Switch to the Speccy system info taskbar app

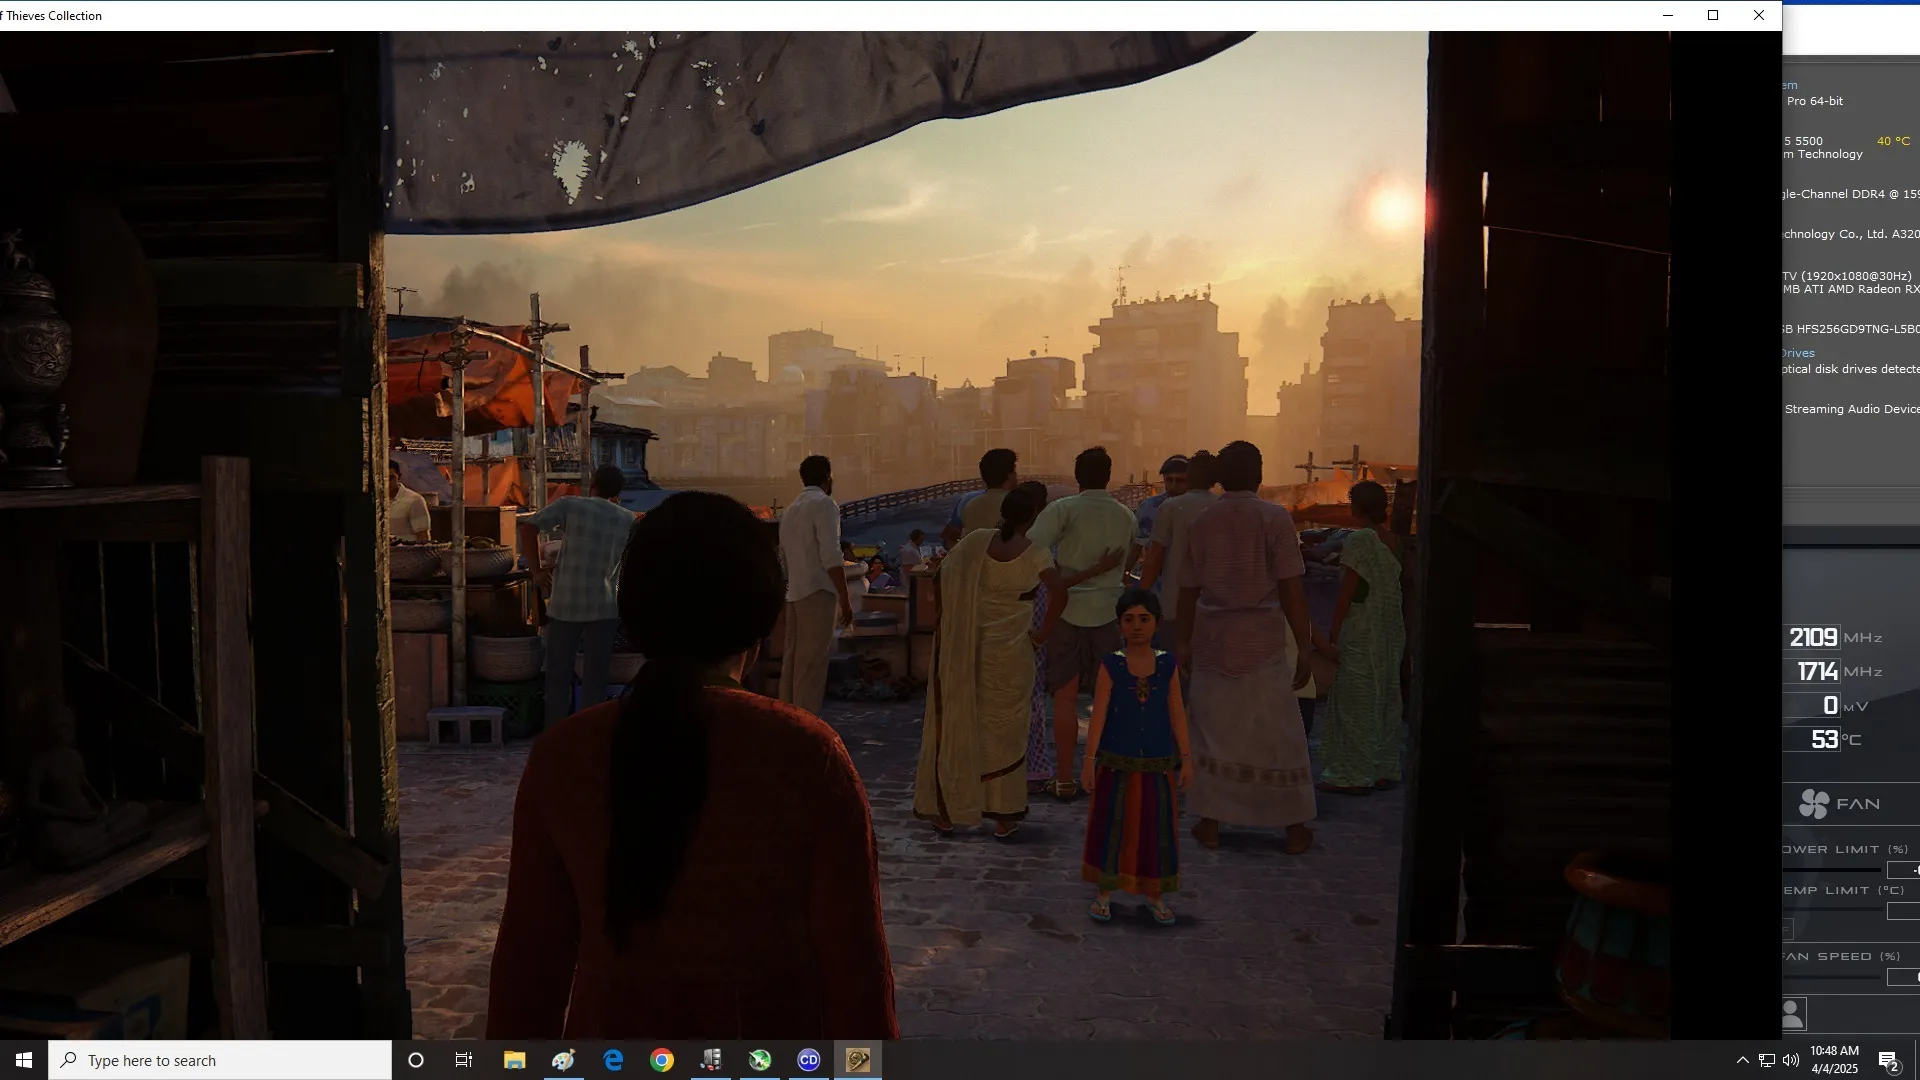(x=711, y=1060)
